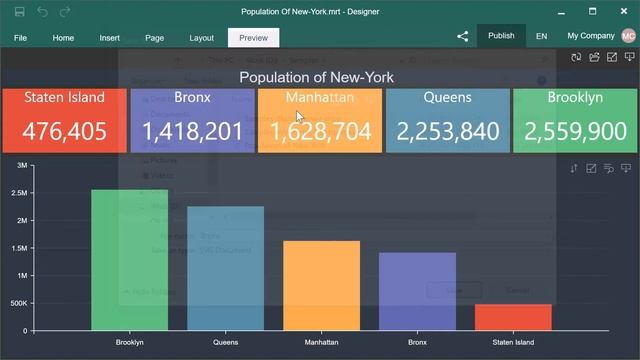Screen dimensions: 640x360
Task: Click the '2M' y-axis label
Action: [x=22, y=221]
